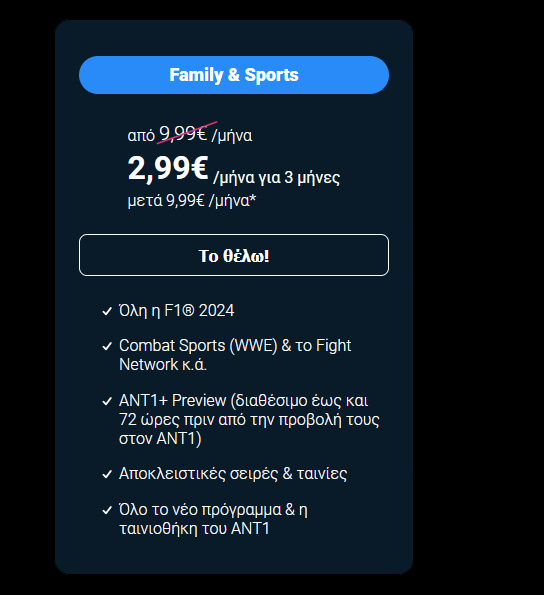Select the Combat Sports (WWE) & Fight Network text
This screenshot has height=595, width=544.
[235, 355]
